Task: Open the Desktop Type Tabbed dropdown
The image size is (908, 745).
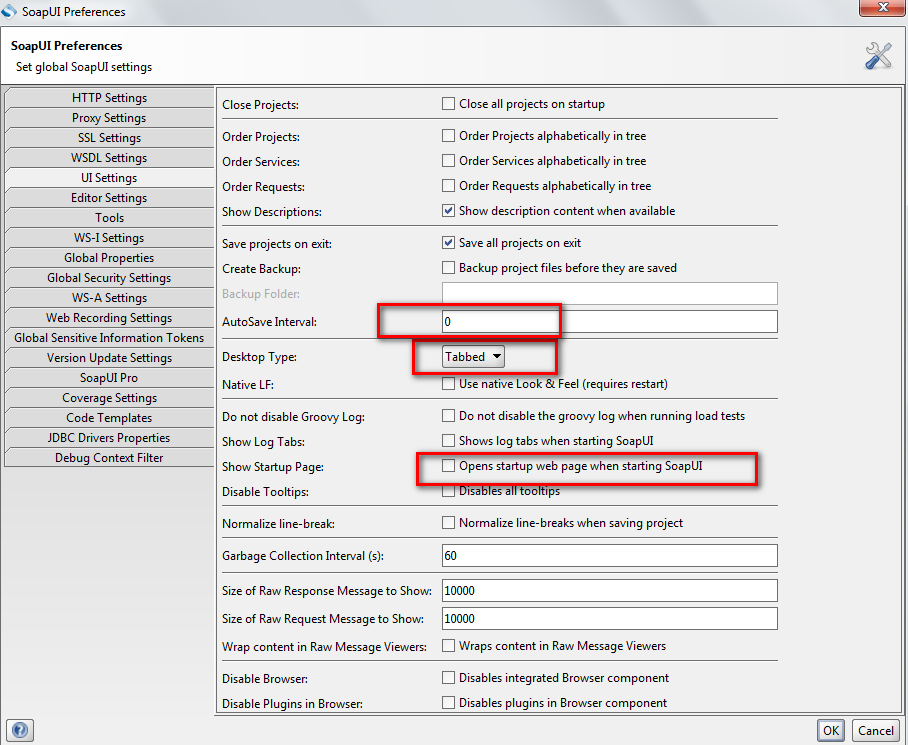Action: click(x=473, y=357)
